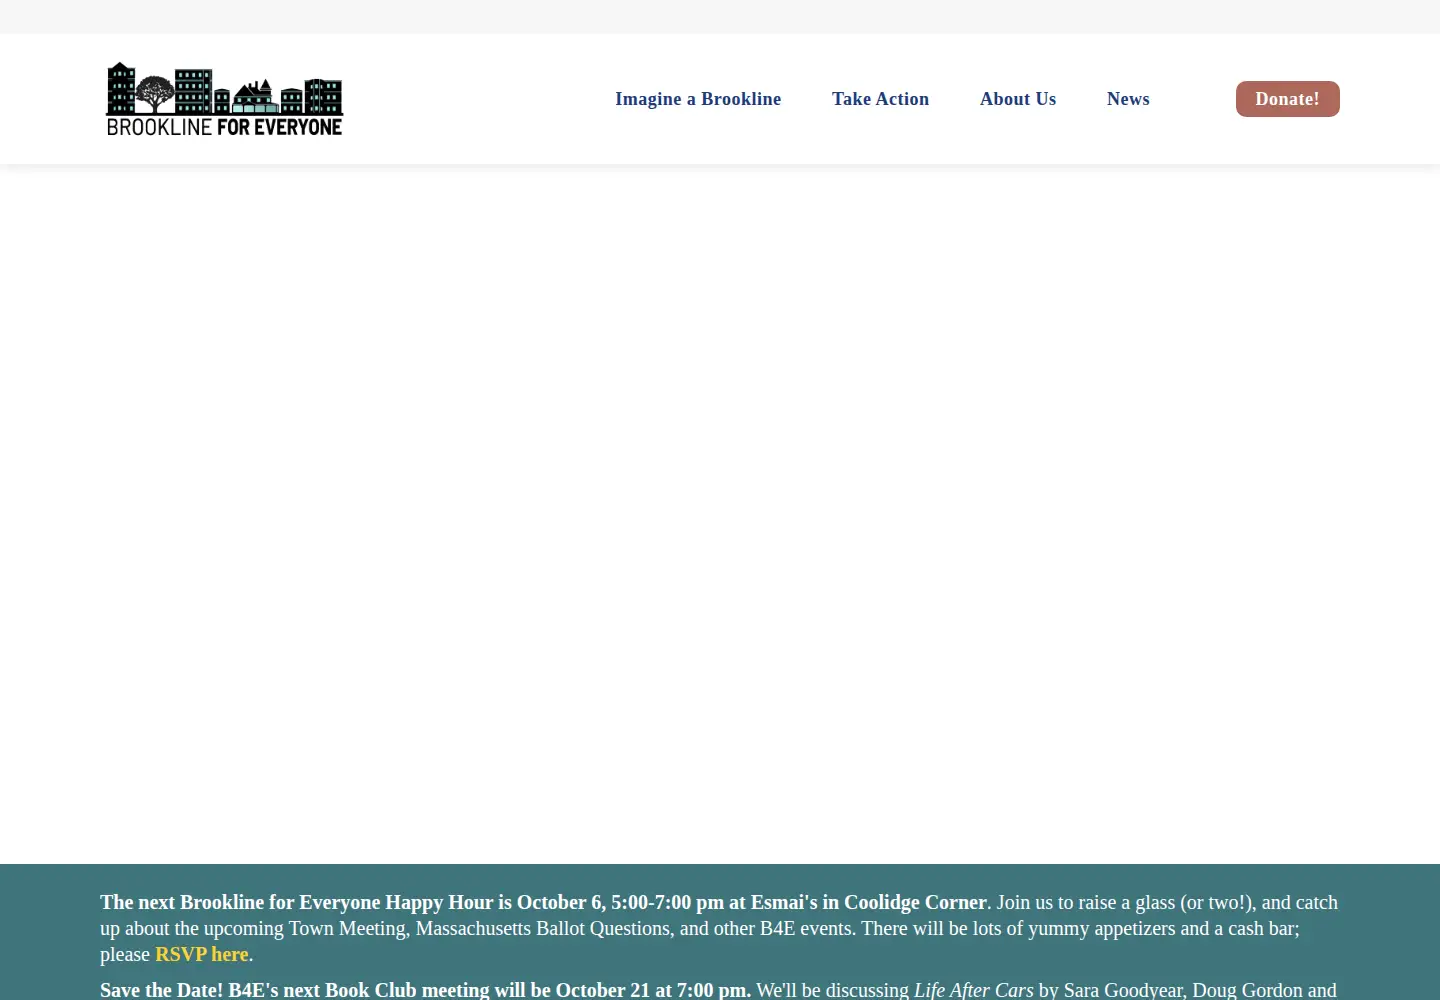Click the Brookline for Everyone logo
Screen dimensions: 1440x1000
(x=224, y=99)
